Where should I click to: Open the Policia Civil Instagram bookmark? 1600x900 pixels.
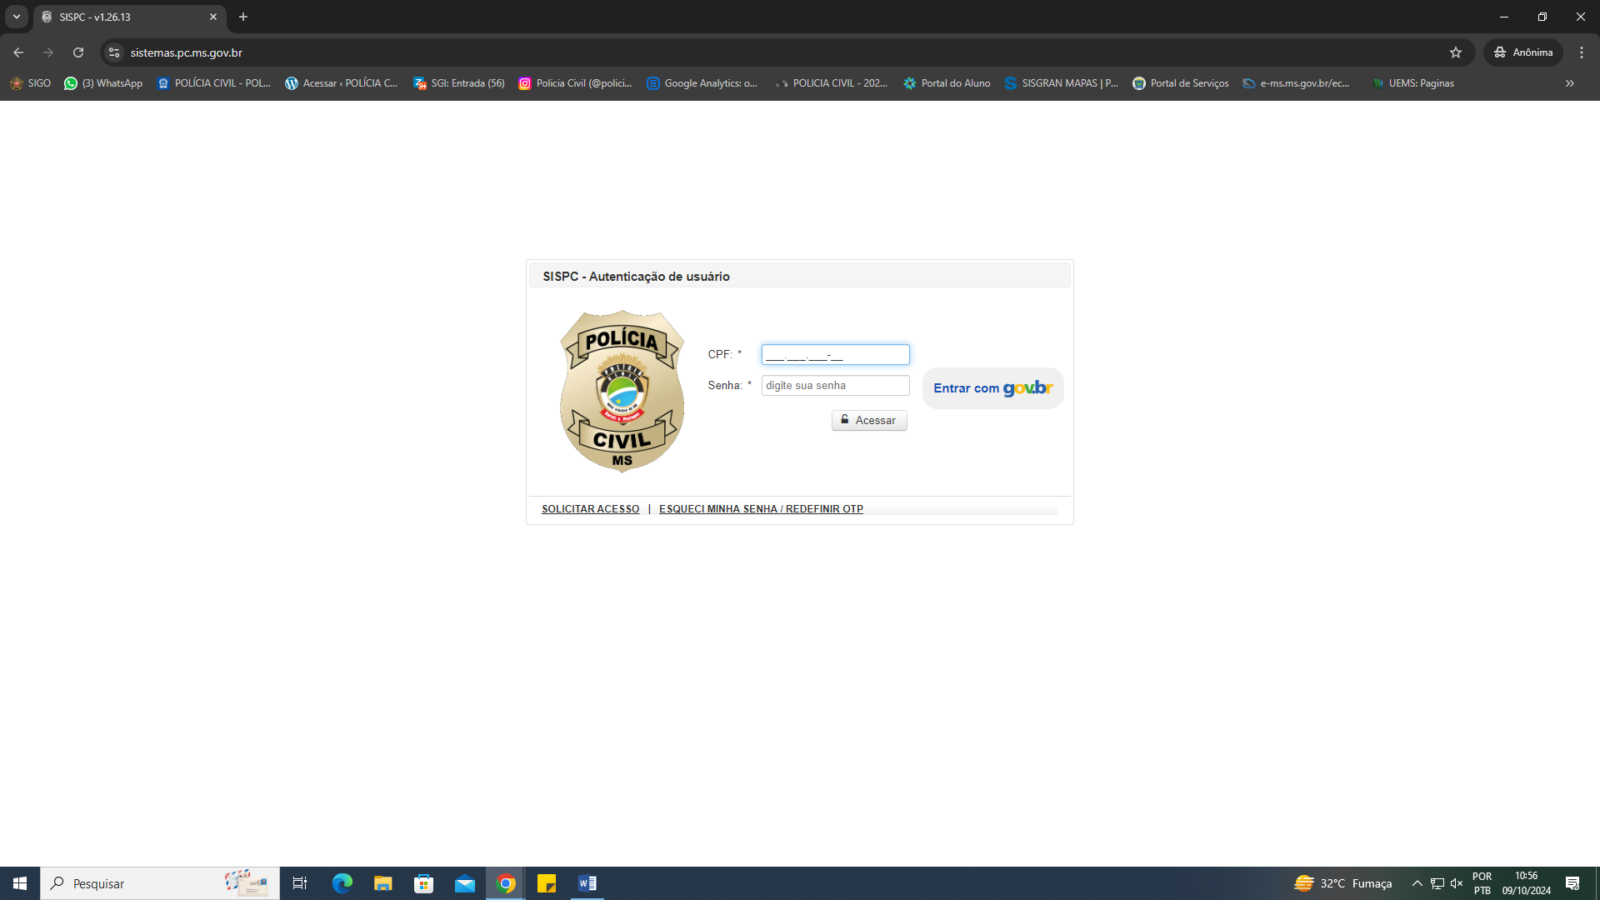pos(576,83)
